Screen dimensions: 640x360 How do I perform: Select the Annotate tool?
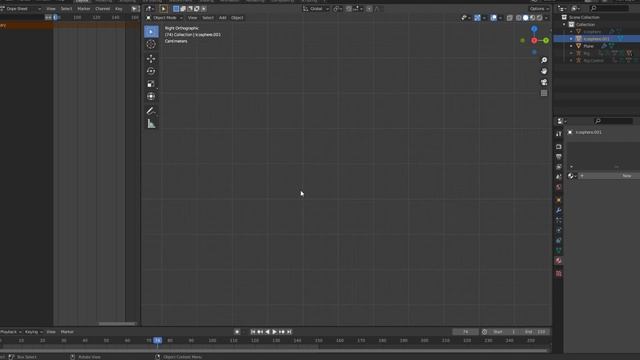coord(151,111)
